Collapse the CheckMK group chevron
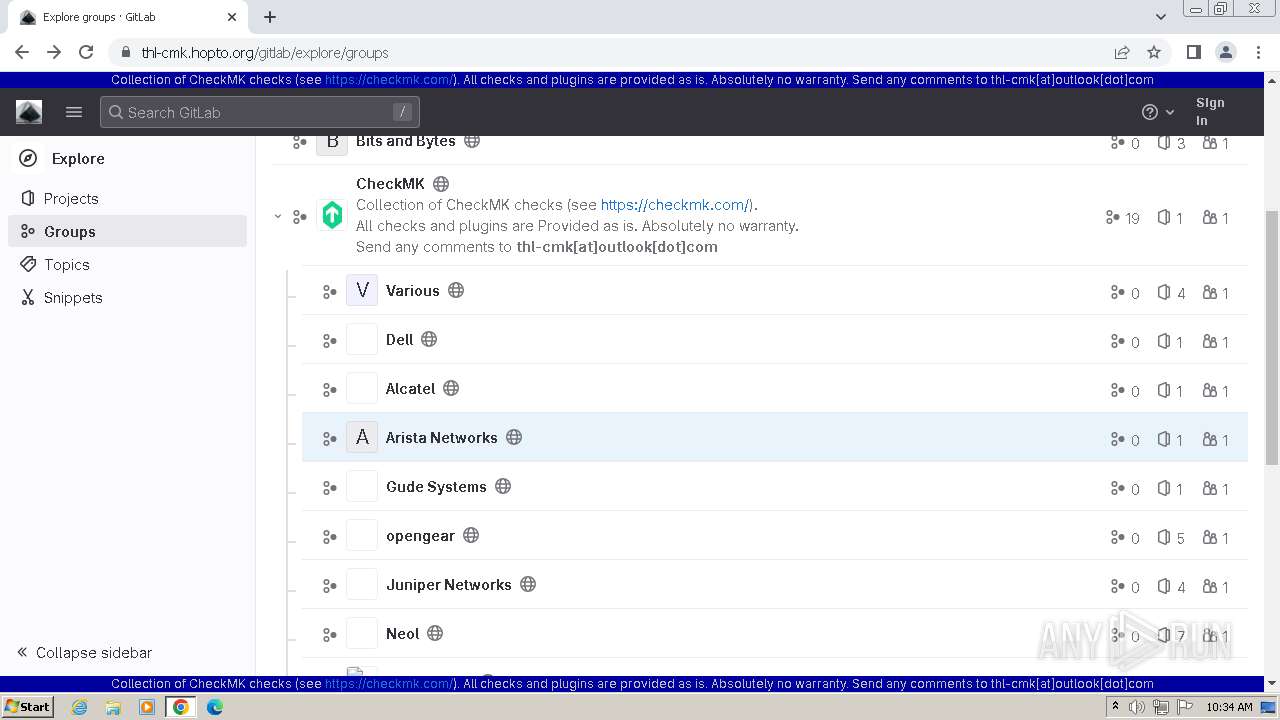The image size is (1280, 720). [x=278, y=216]
